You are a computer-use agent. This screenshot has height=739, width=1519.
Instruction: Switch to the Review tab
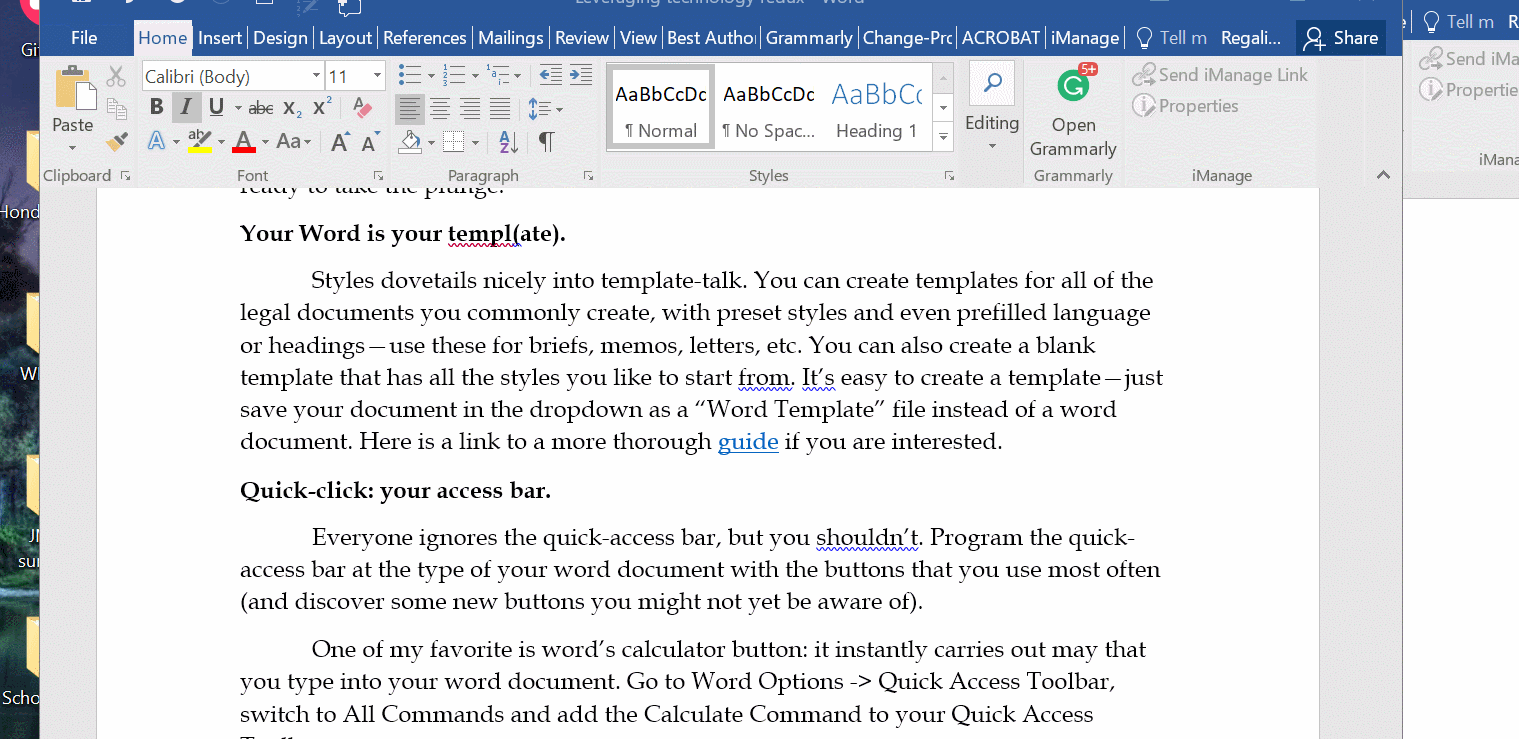(x=582, y=38)
